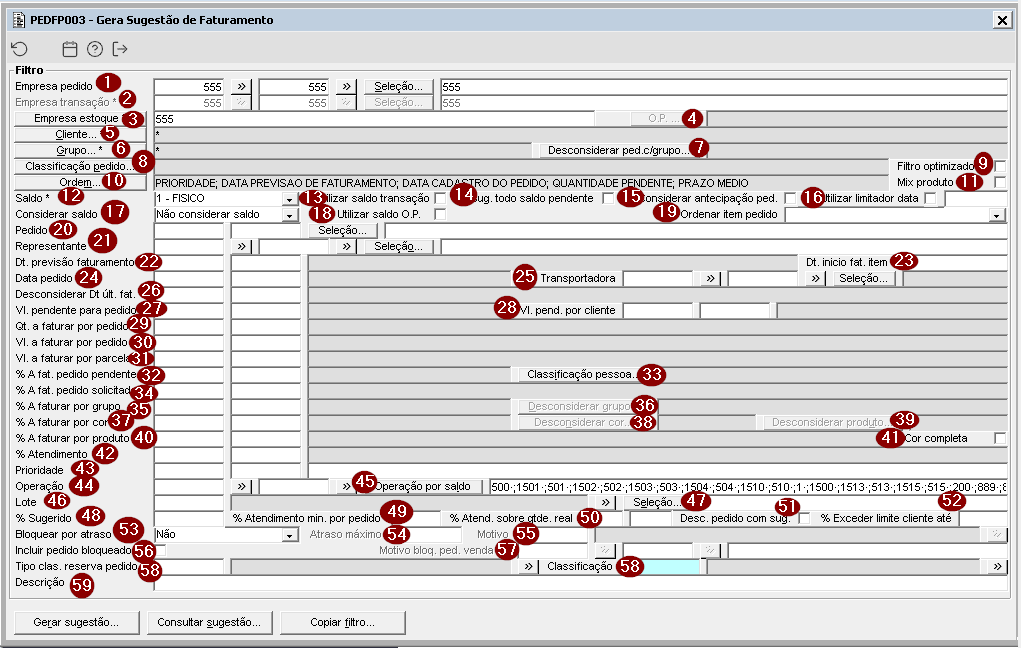
Task: Click the Descrição input field
Action: 581,583
